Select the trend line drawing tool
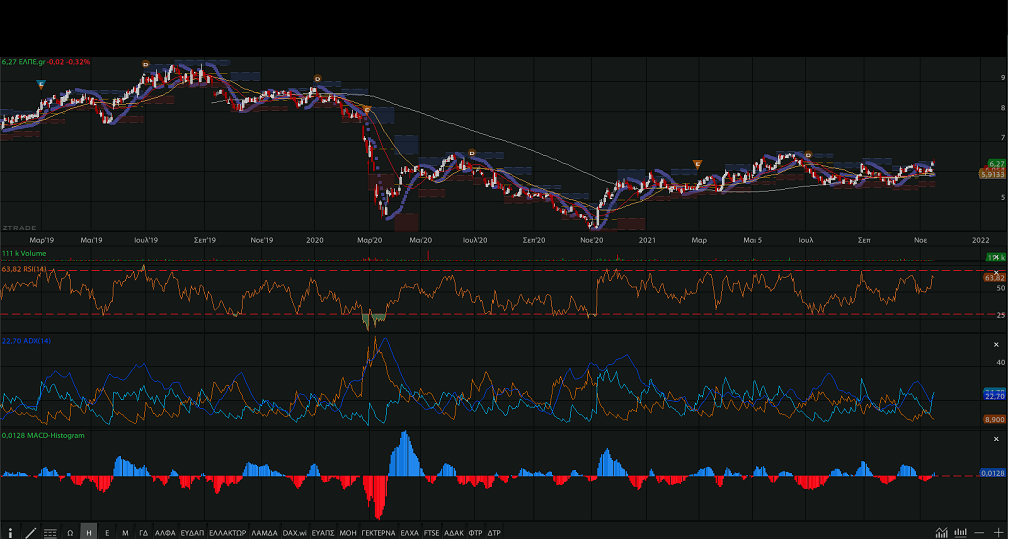 [x=30, y=532]
